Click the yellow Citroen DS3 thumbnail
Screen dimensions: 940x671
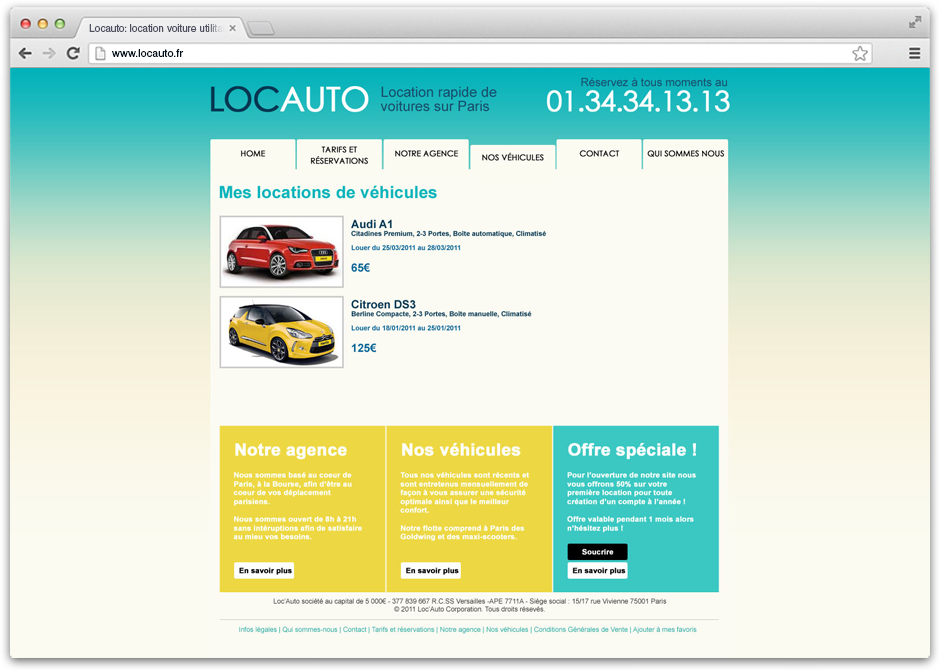coord(281,332)
